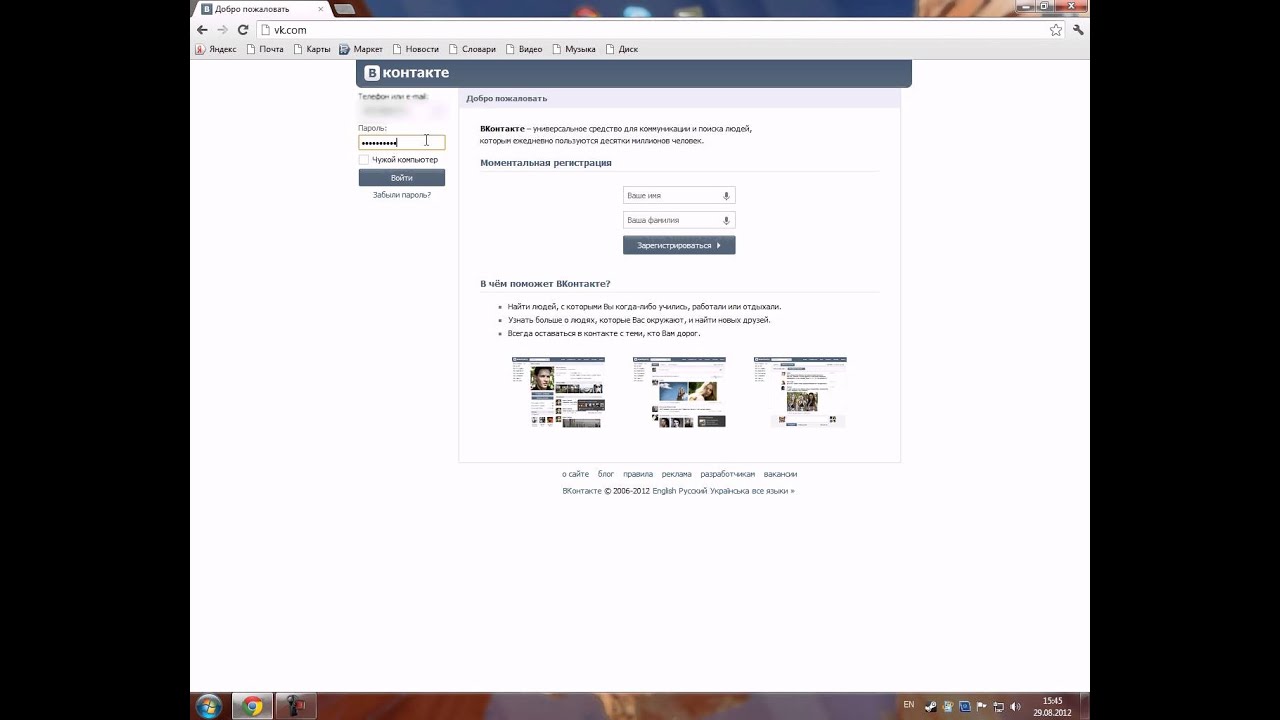The height and width of the screenshot is (720, 1280).
Task: Open the Почта bookmark
Action: (x=265, y=49)
